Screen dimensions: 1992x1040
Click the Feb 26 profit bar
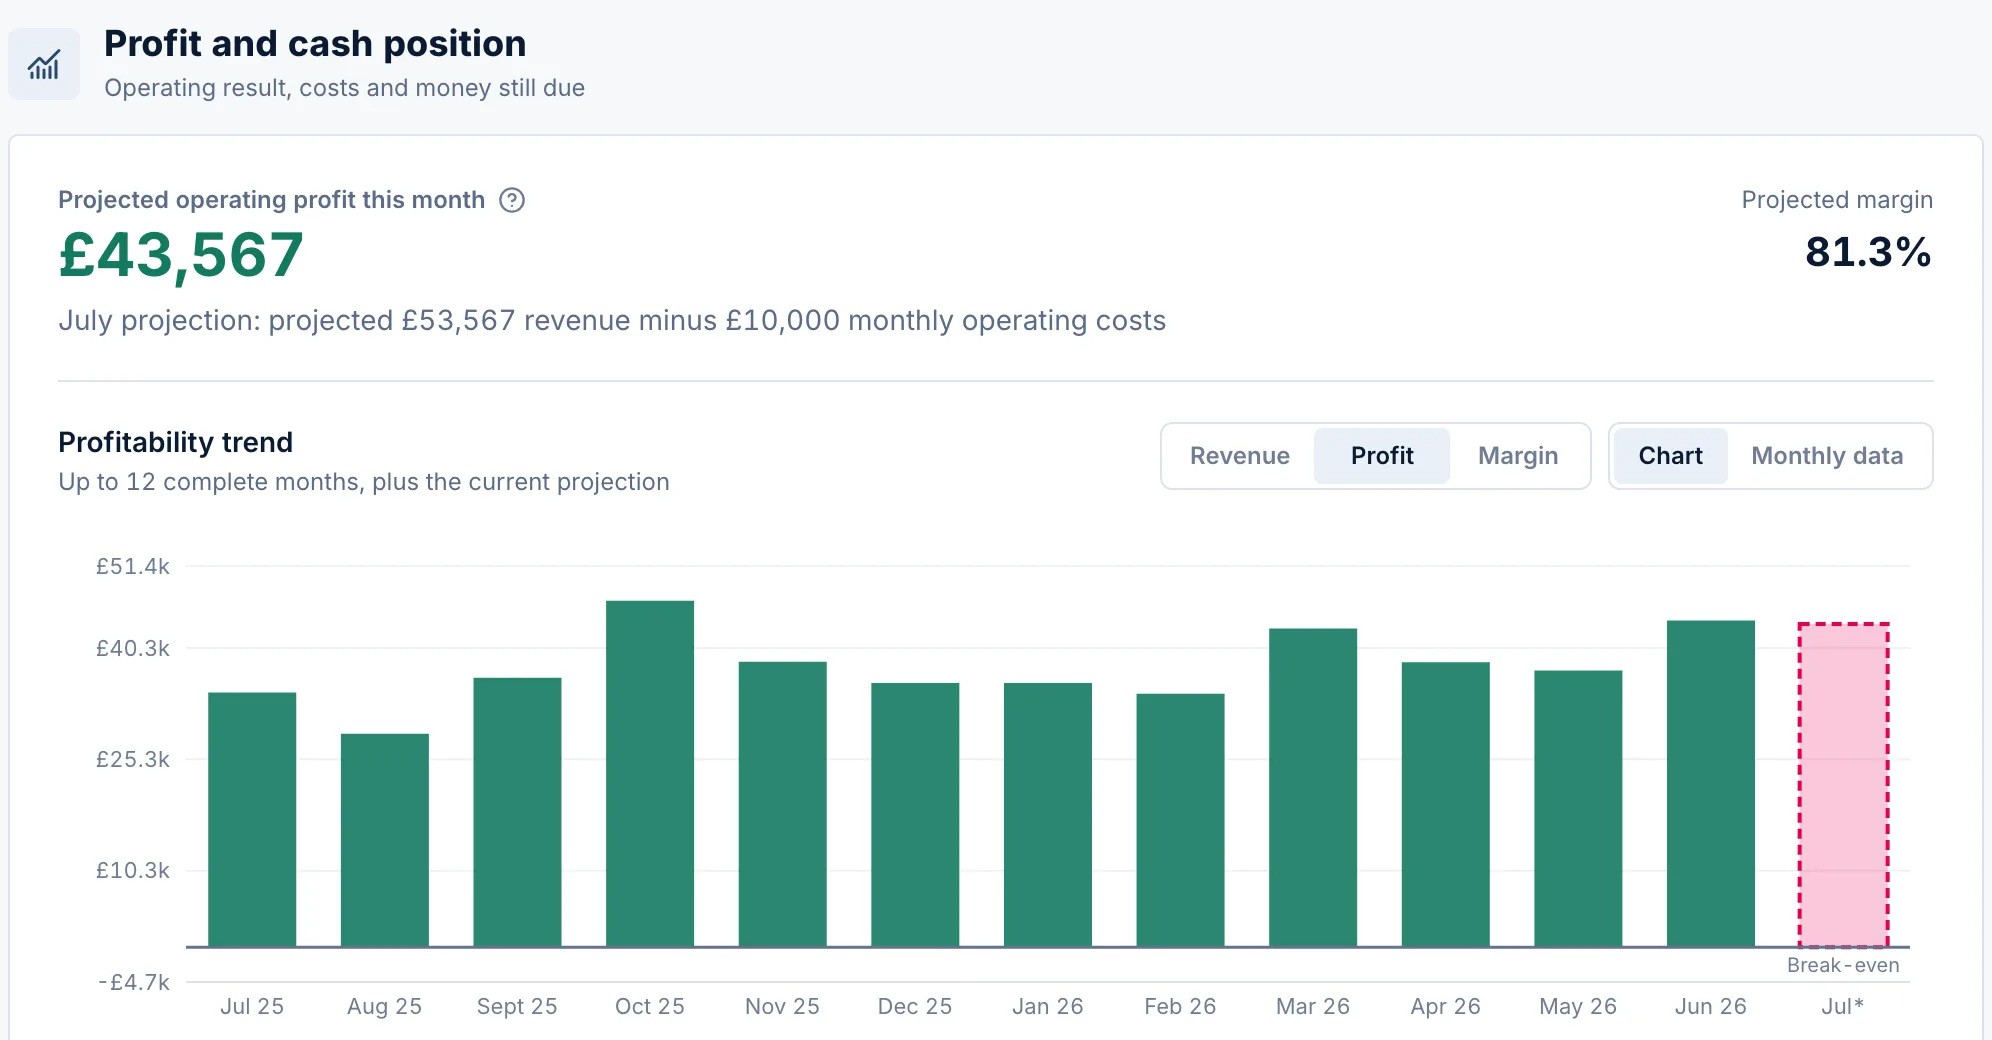[1180, 820]
